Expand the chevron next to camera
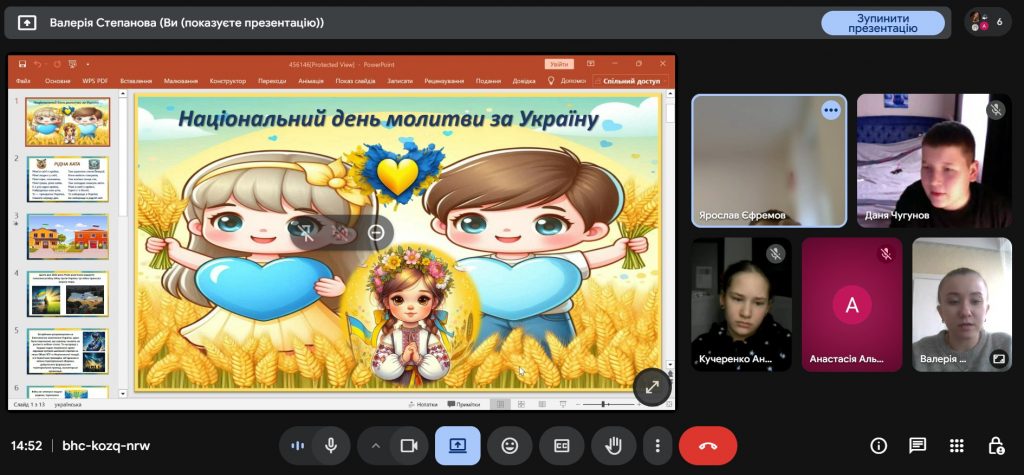Image resolution: width=1024 pixels, height=475 pixels. 376,446
